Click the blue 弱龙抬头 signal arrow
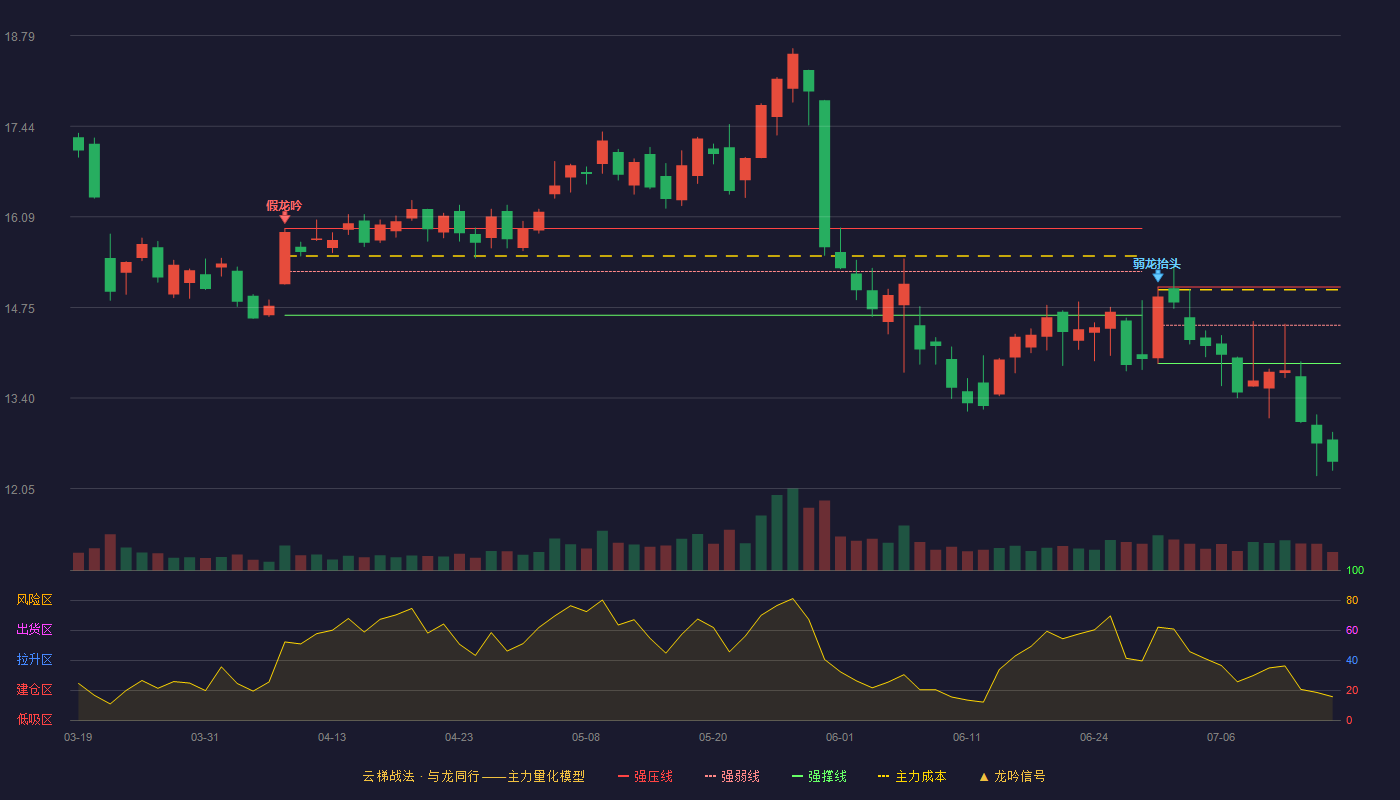 (x=1158, y=276)
